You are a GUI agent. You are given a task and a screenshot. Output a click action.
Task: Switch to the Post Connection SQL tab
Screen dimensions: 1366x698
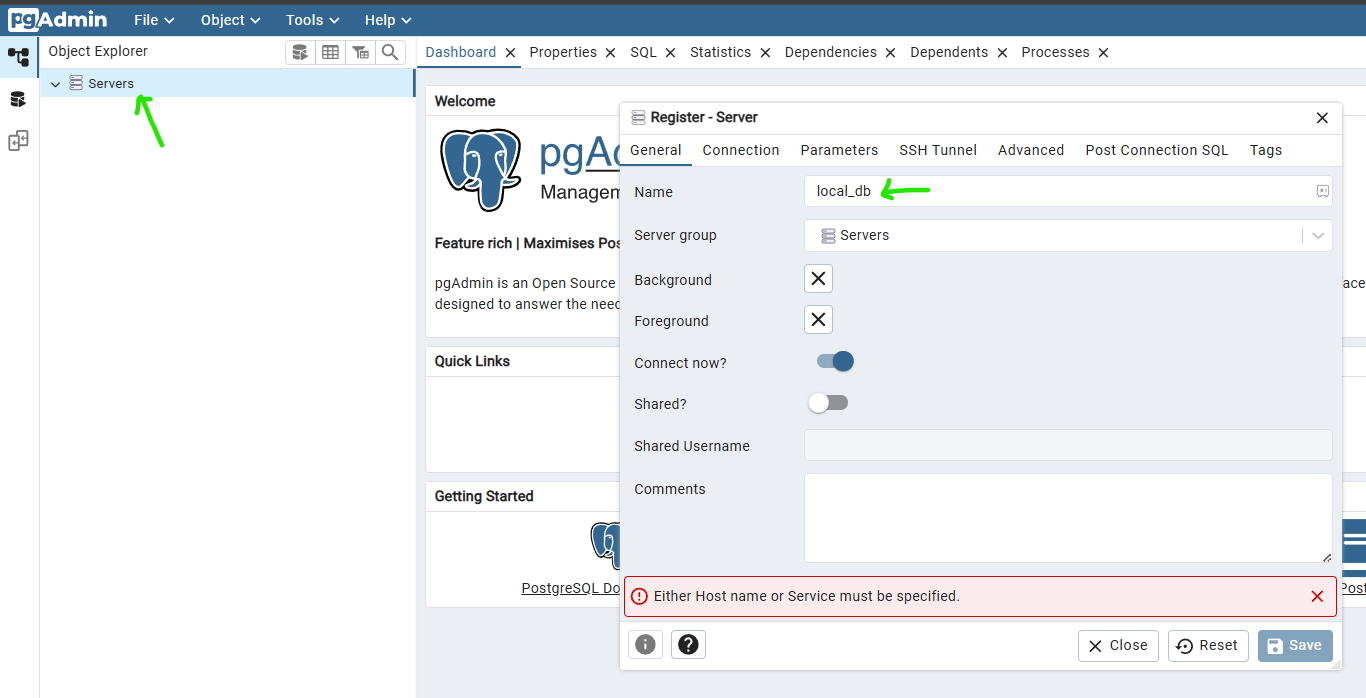click(x=1157, y=150)
